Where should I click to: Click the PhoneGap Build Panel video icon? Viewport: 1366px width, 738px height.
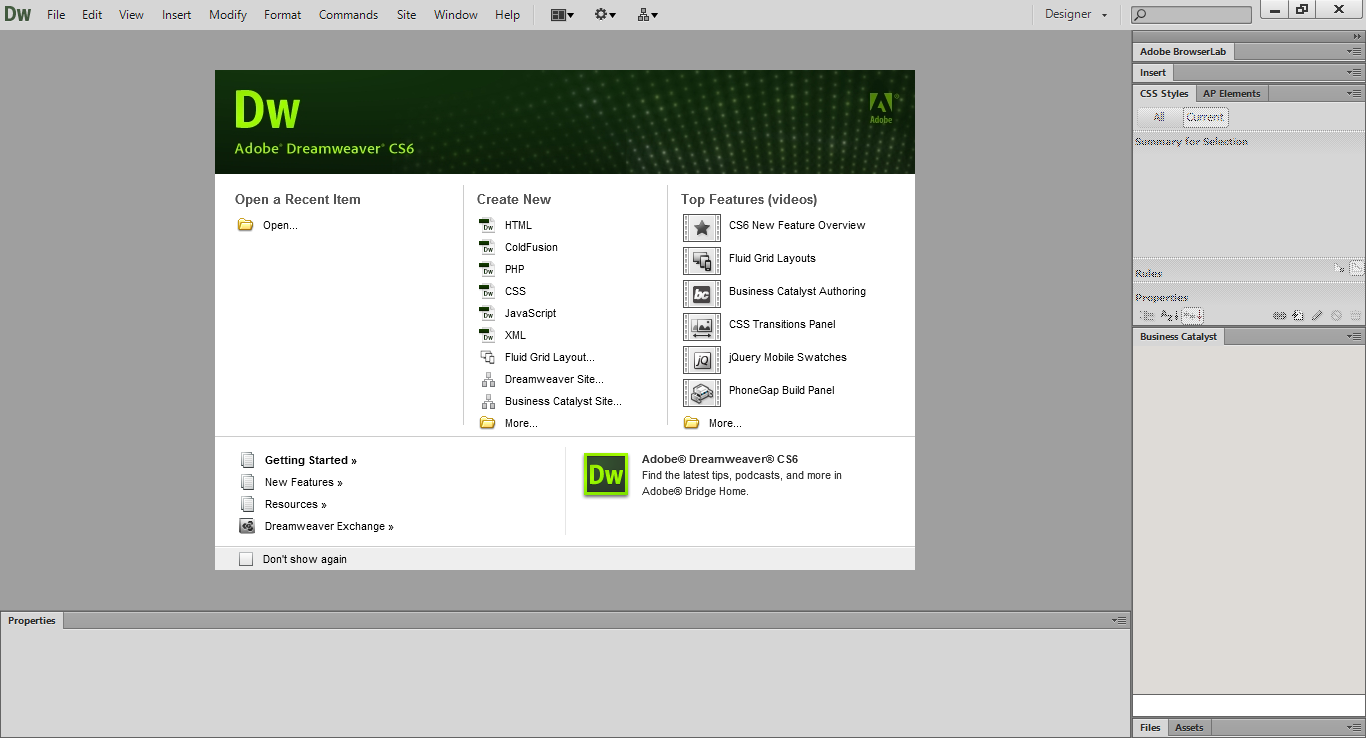(702, 393)
